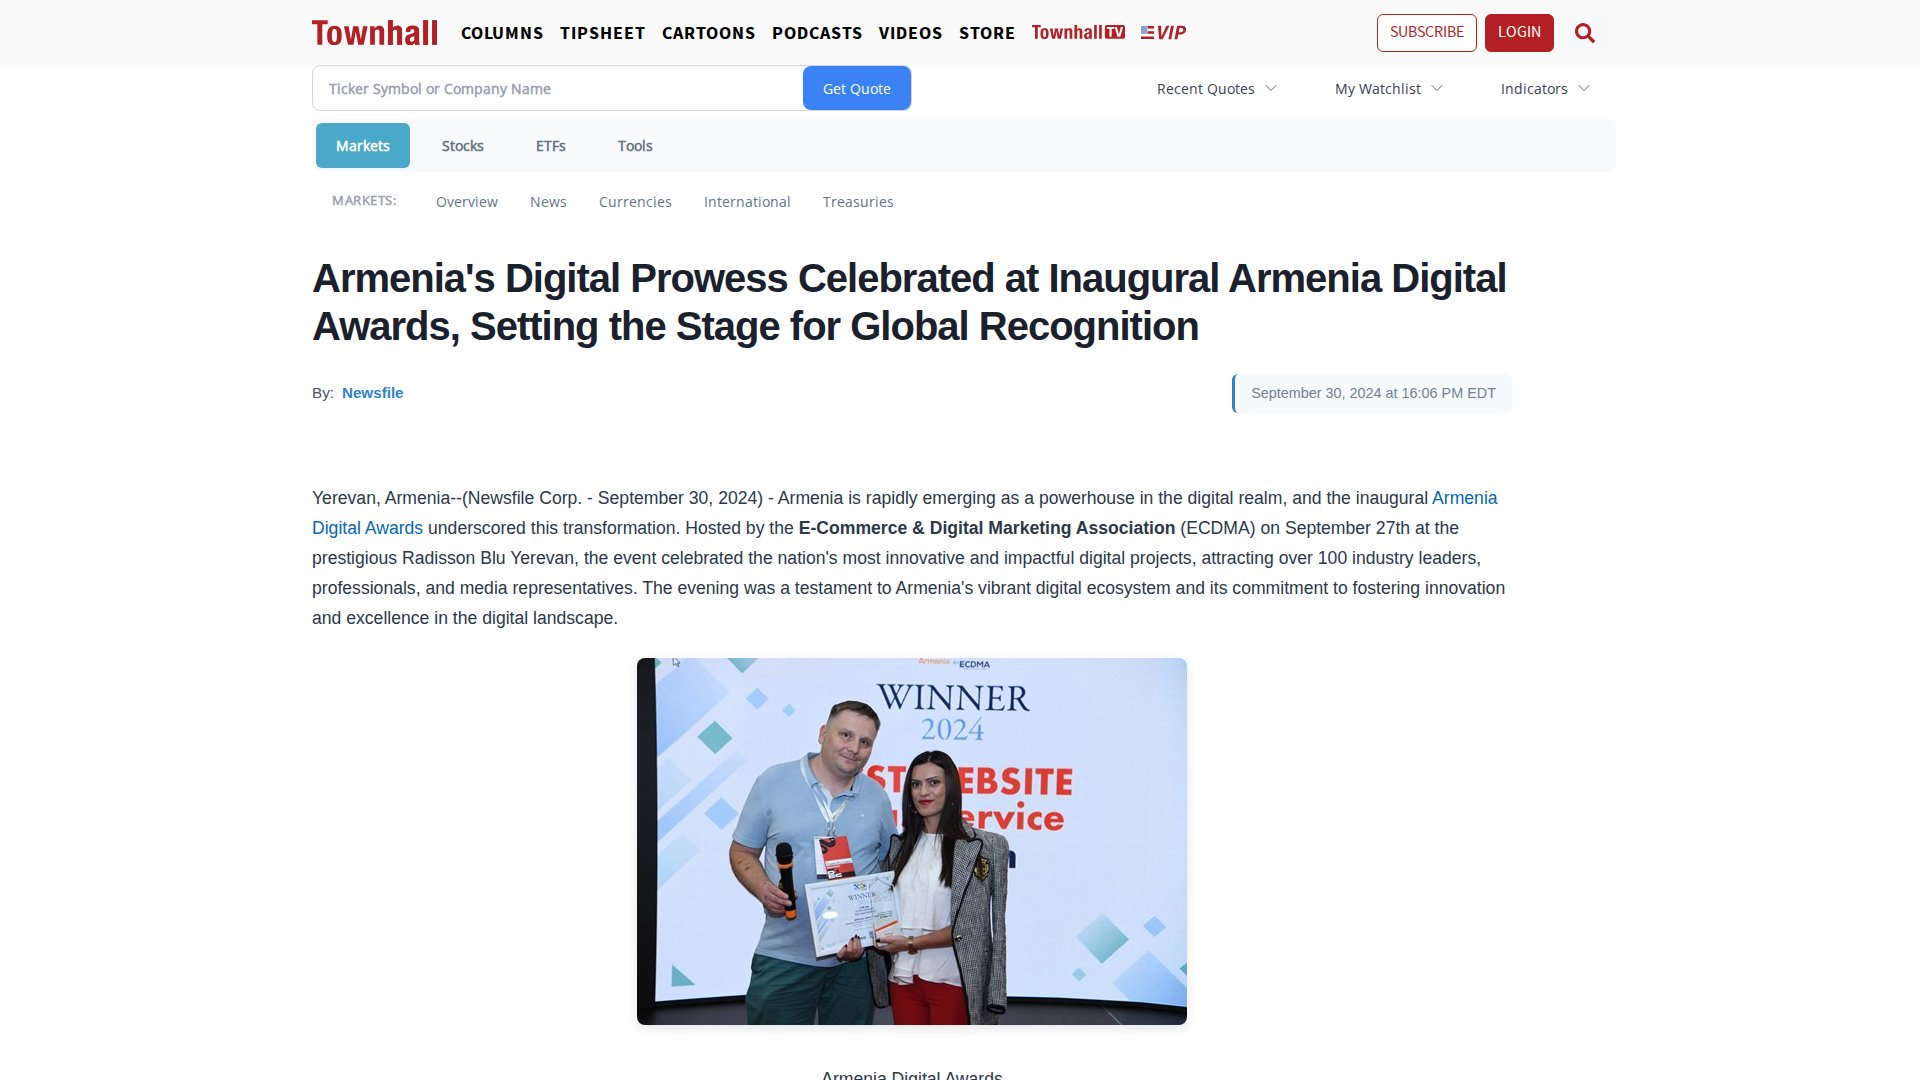Open the Indicators dropdown
The image size is (1920, 1080).
click(x=1544, y=89)
